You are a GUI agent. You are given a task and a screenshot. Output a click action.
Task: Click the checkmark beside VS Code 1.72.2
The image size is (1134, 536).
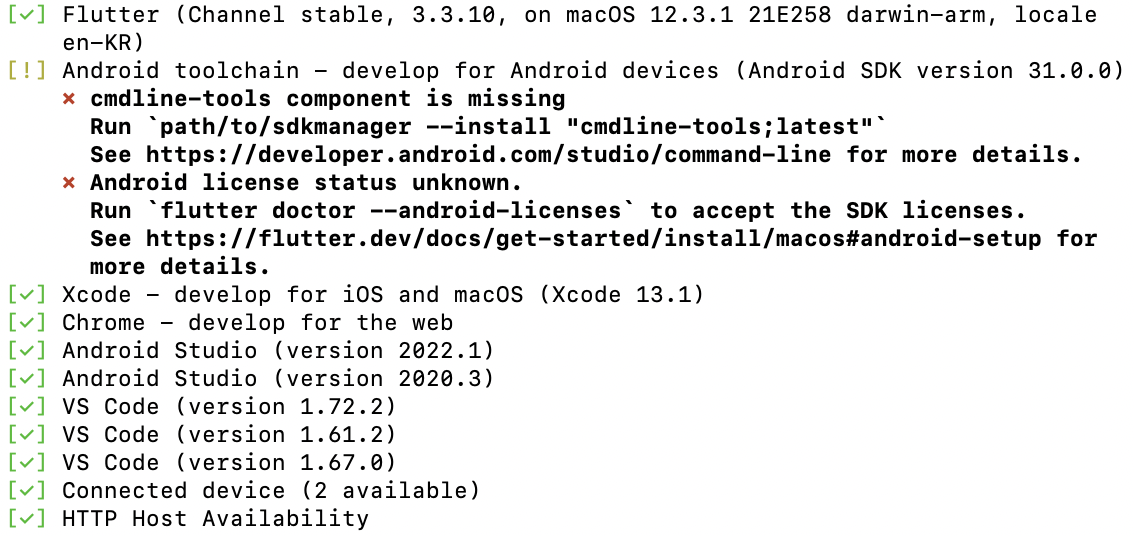[x=27, y=407]
